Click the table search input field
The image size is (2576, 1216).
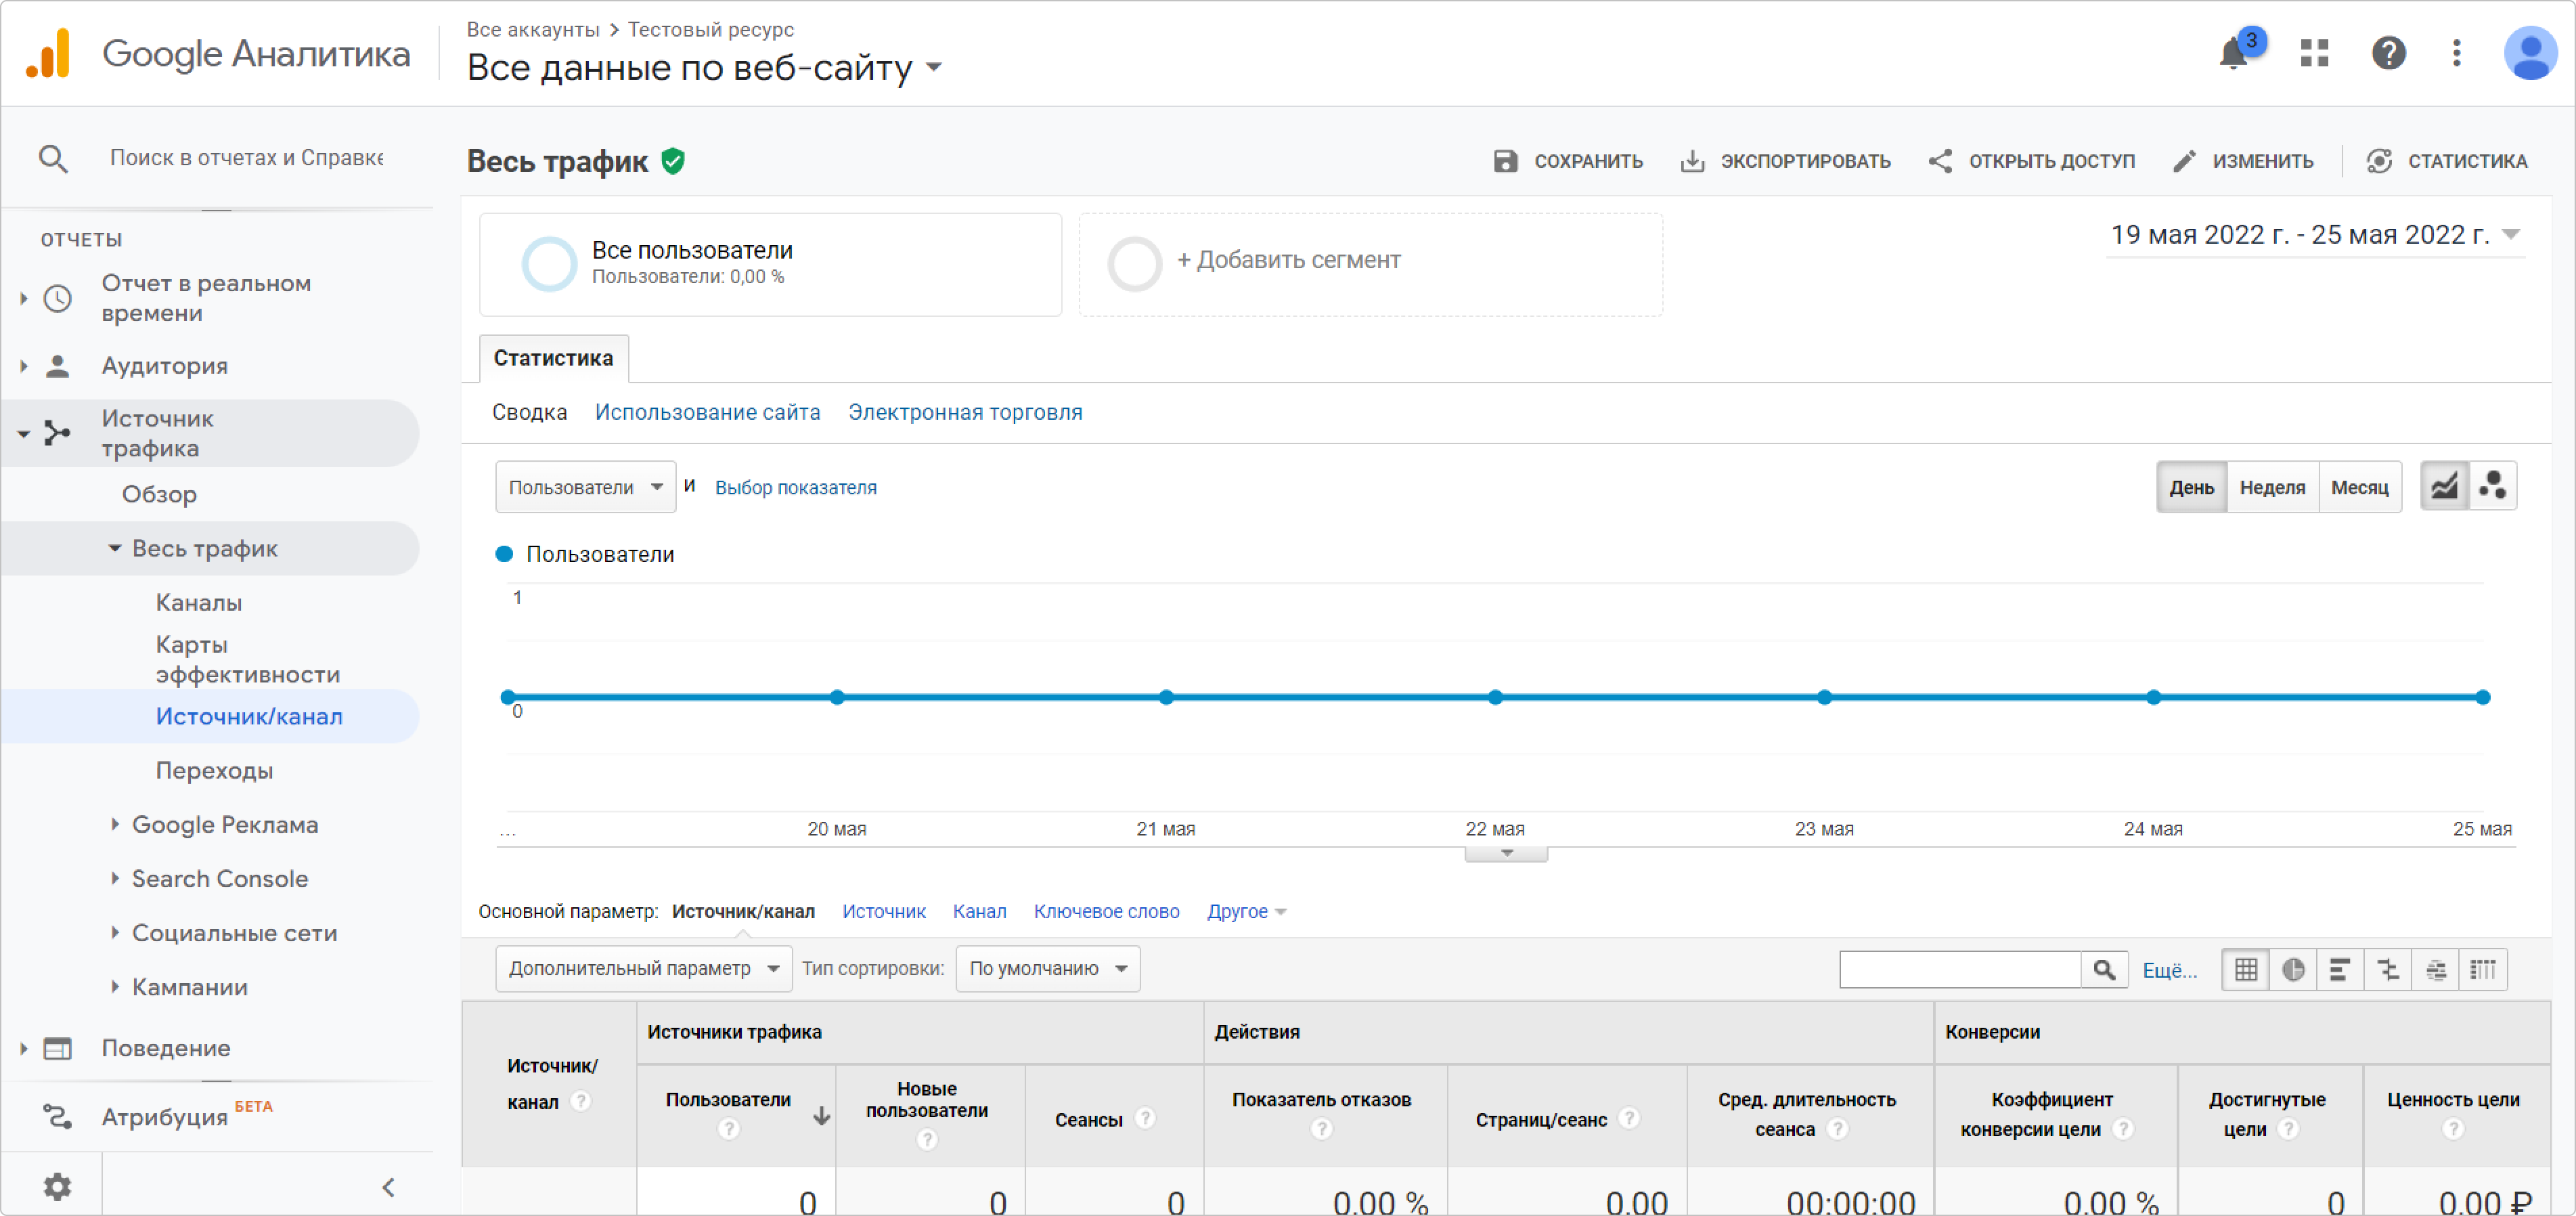click(x=1959, y=969)
